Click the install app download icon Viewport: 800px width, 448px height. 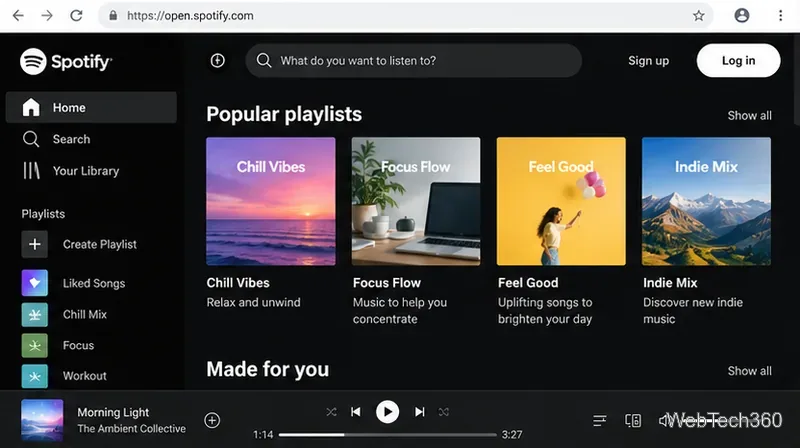click(x=217, y=61)
